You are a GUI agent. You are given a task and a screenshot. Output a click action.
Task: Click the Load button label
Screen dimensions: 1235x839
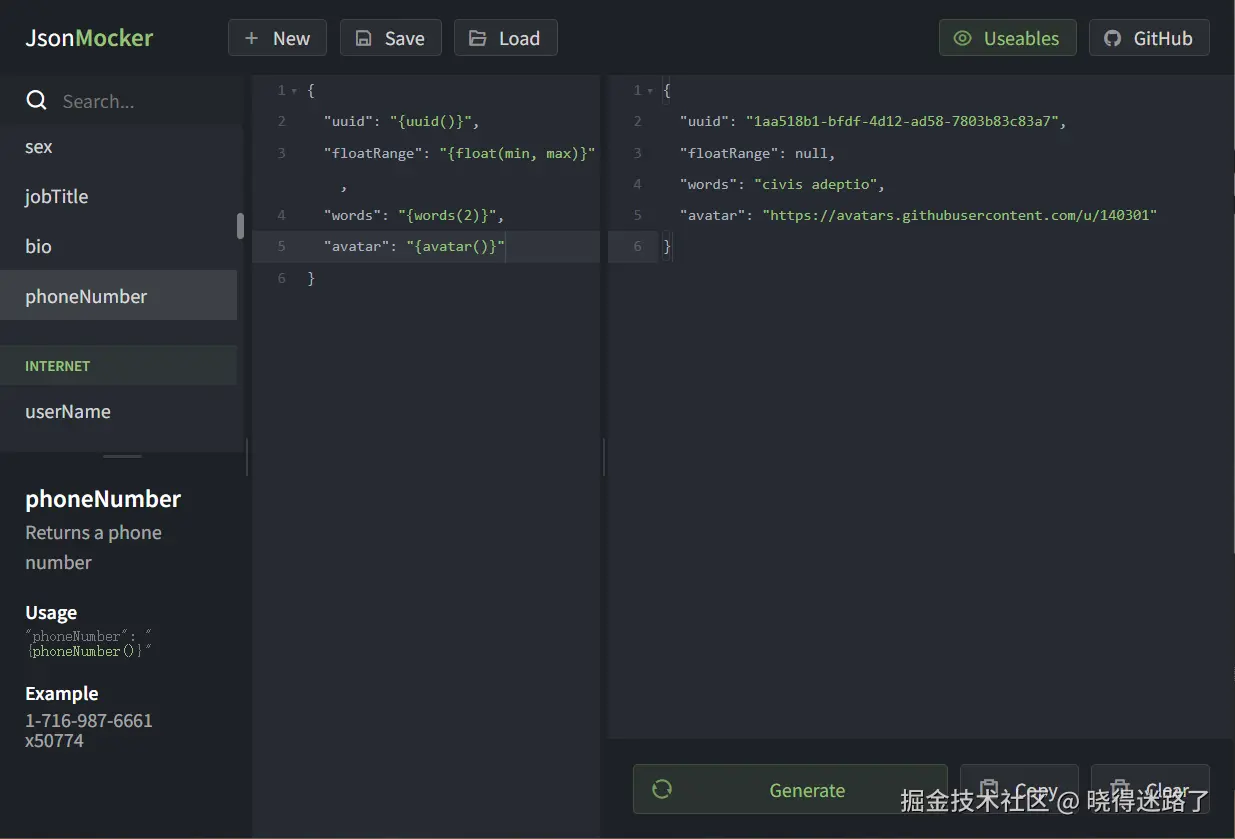tap(519, 38)
